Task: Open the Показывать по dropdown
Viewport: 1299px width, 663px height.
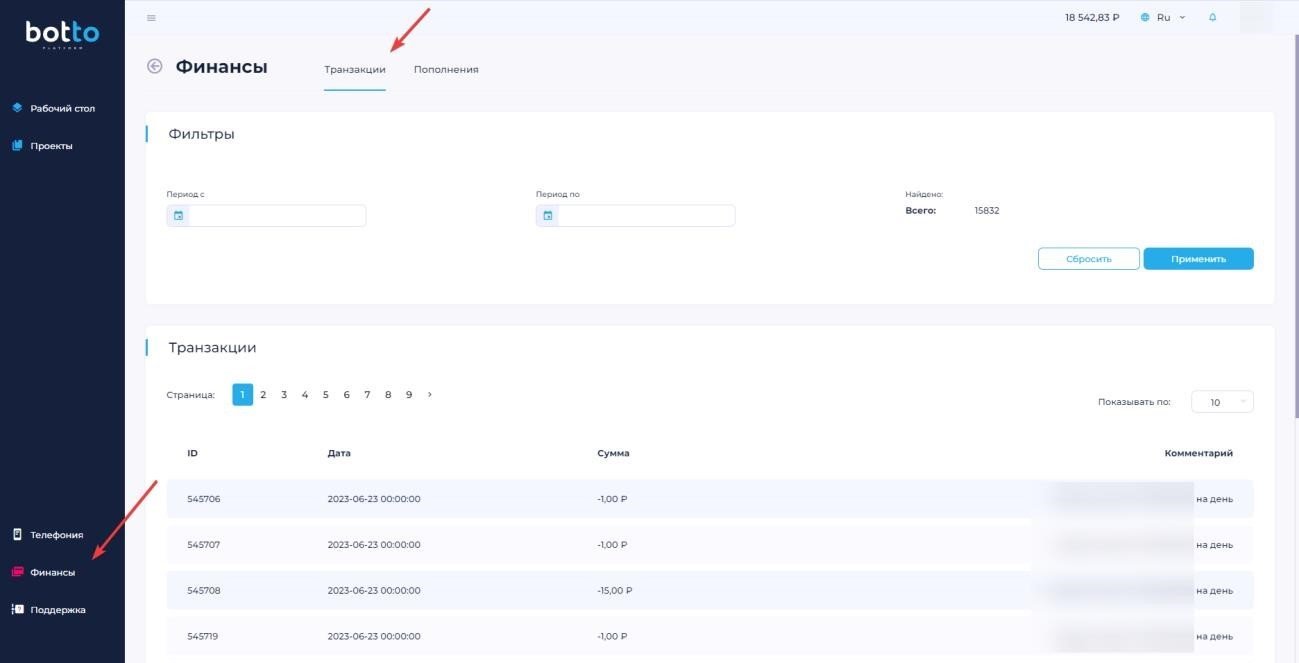Action: [x=1222, y=402]
